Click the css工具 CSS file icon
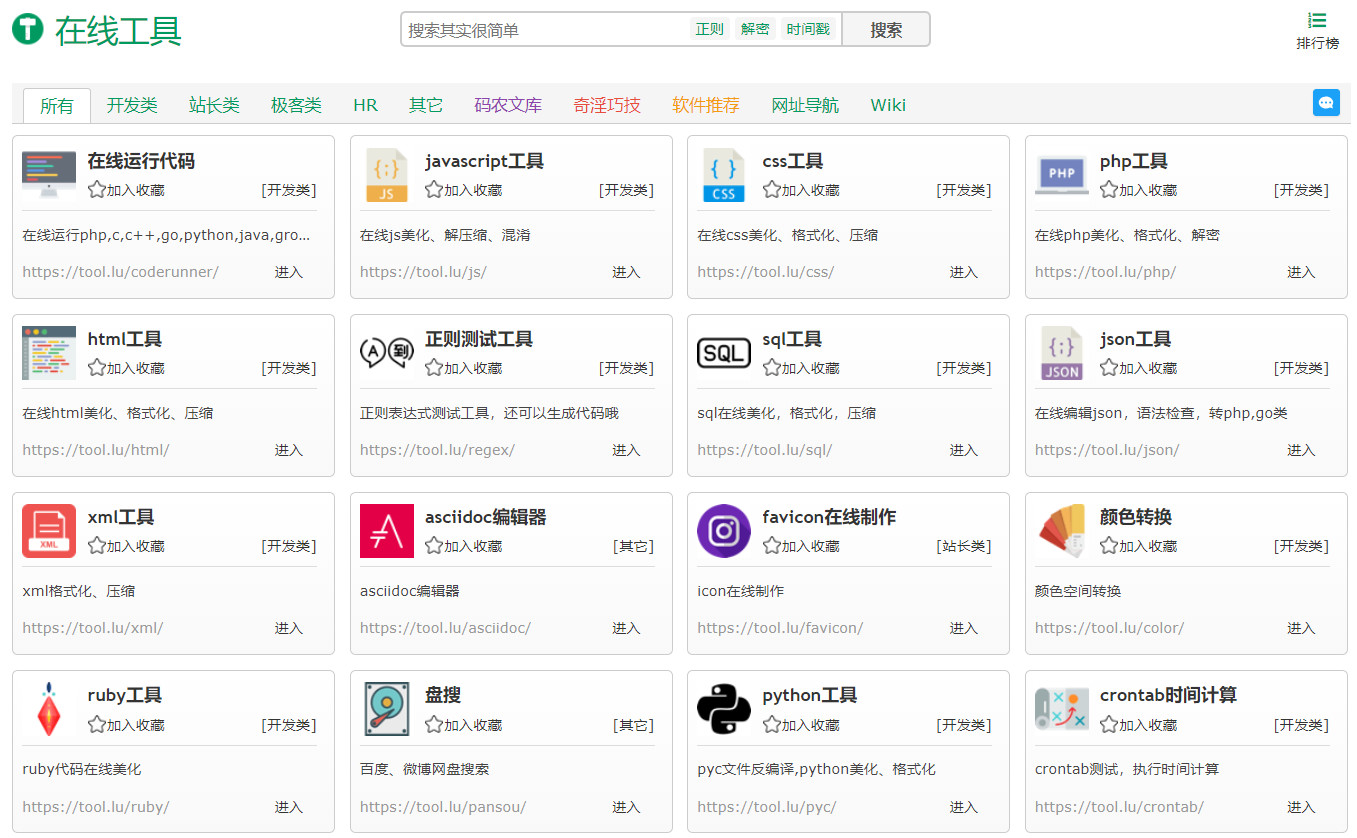 click(x=724, y=175)
